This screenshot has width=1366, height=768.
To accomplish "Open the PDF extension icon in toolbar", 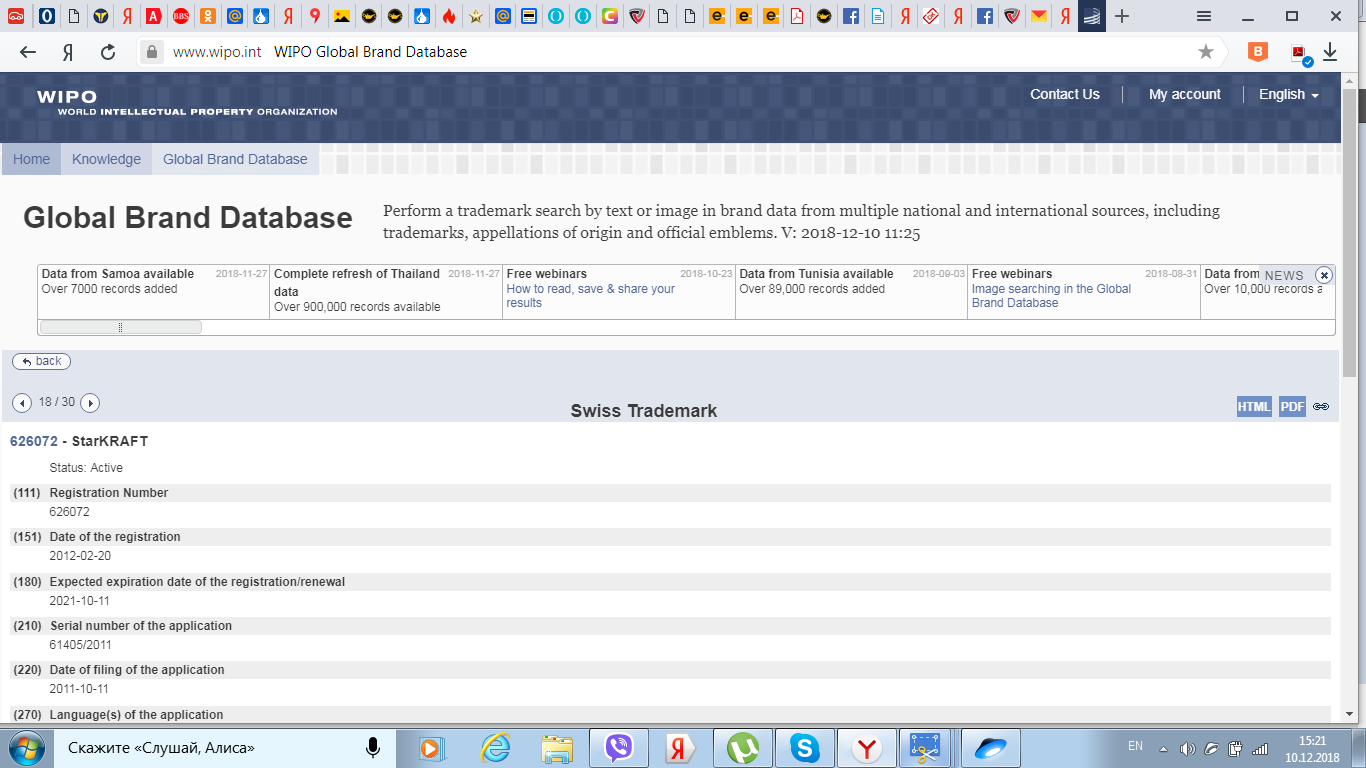I will pyautogui.click(x=1300, y=54).
